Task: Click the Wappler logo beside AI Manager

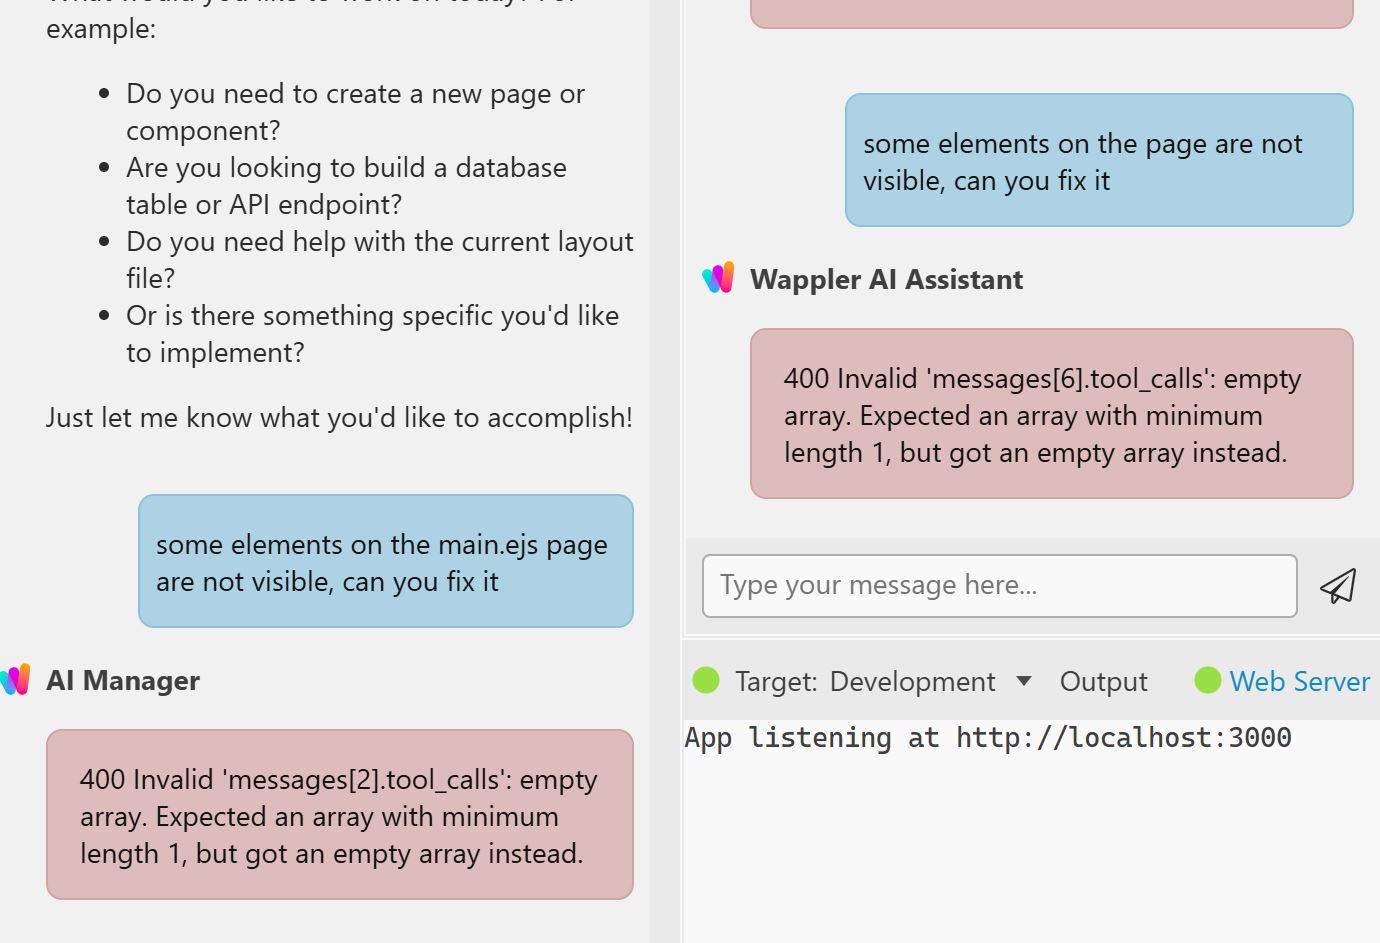Action: (16, 680)
